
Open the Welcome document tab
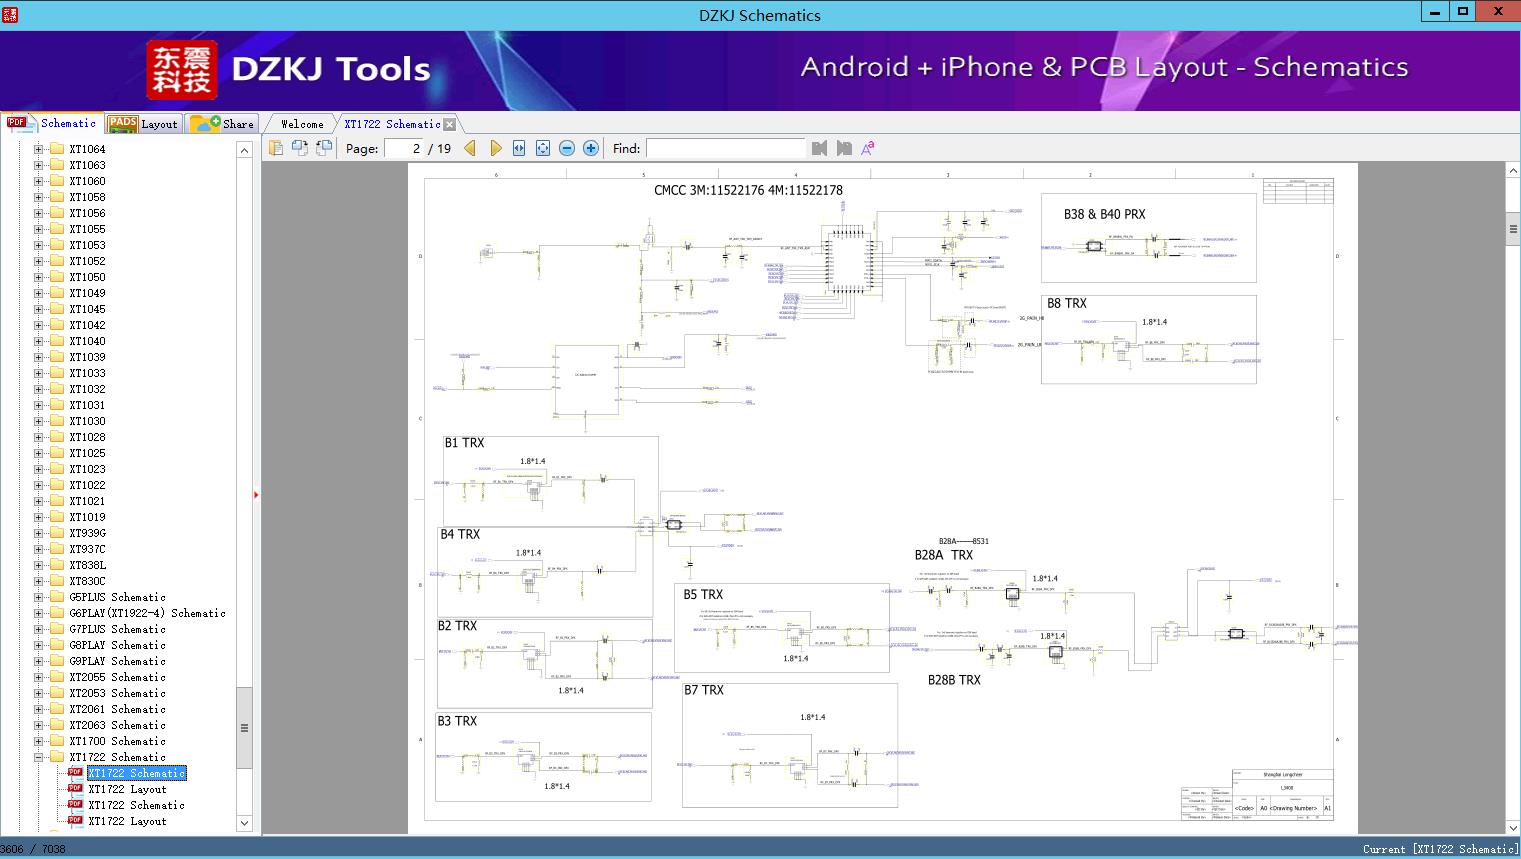coord(302,124)
